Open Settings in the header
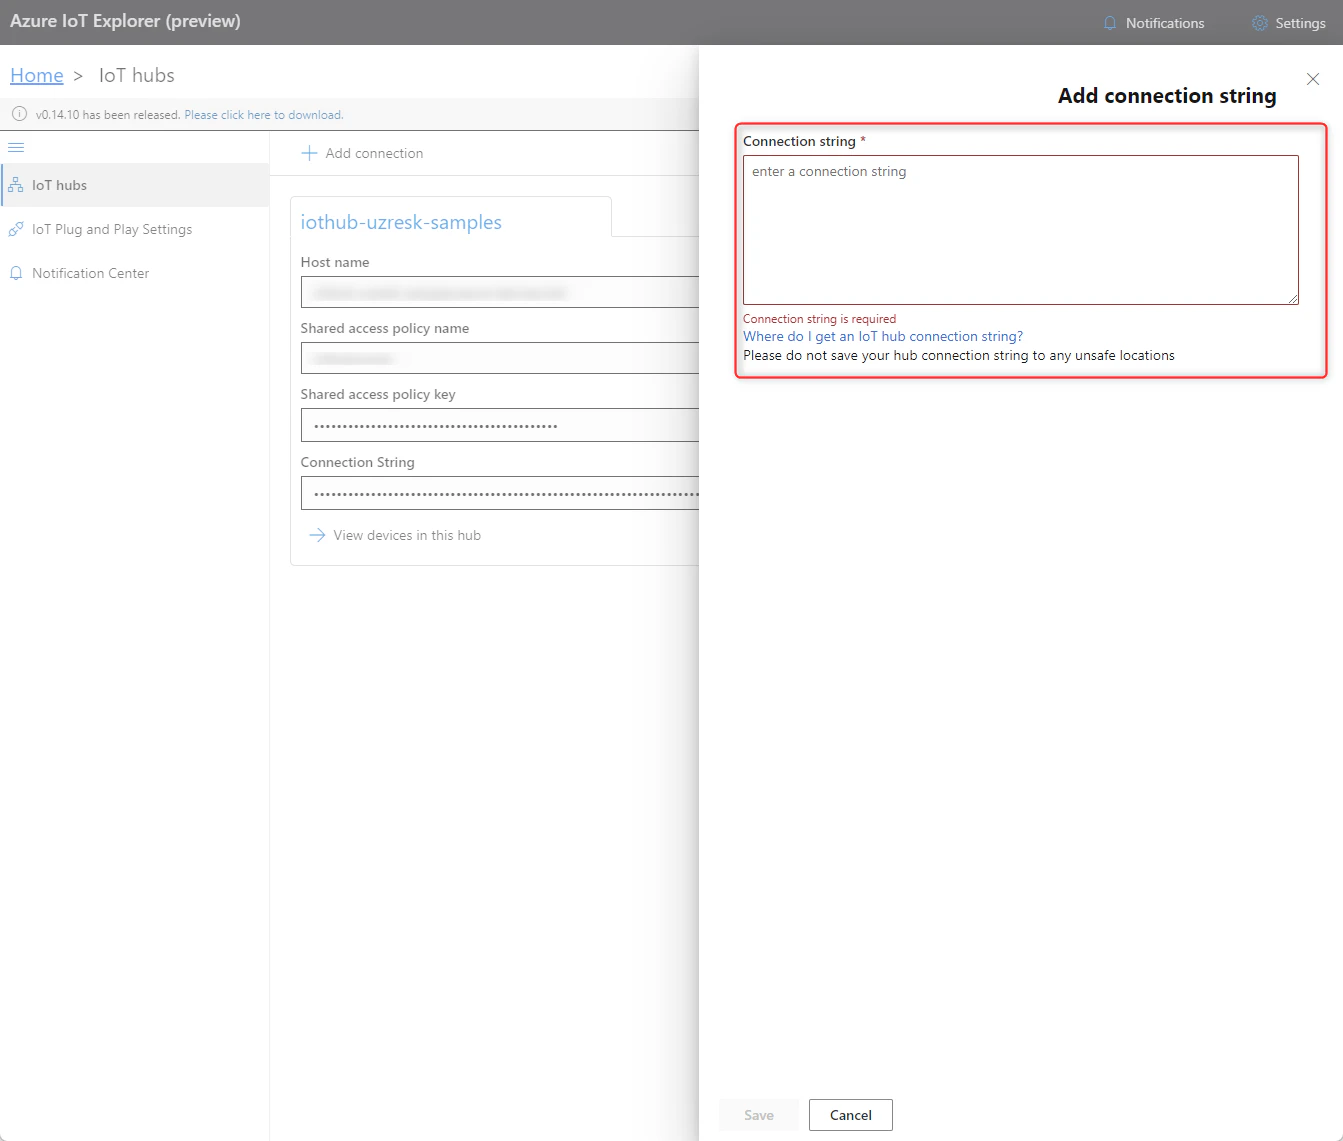 pos(1289,23)
